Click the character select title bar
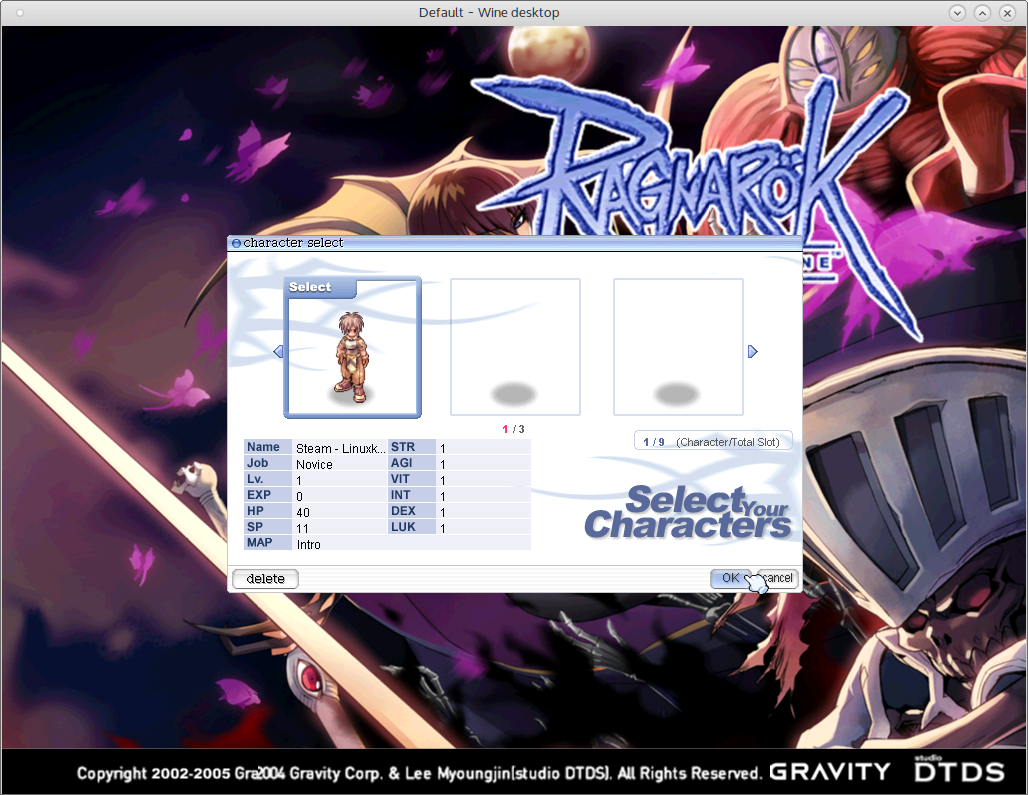 tap(515, 243)
